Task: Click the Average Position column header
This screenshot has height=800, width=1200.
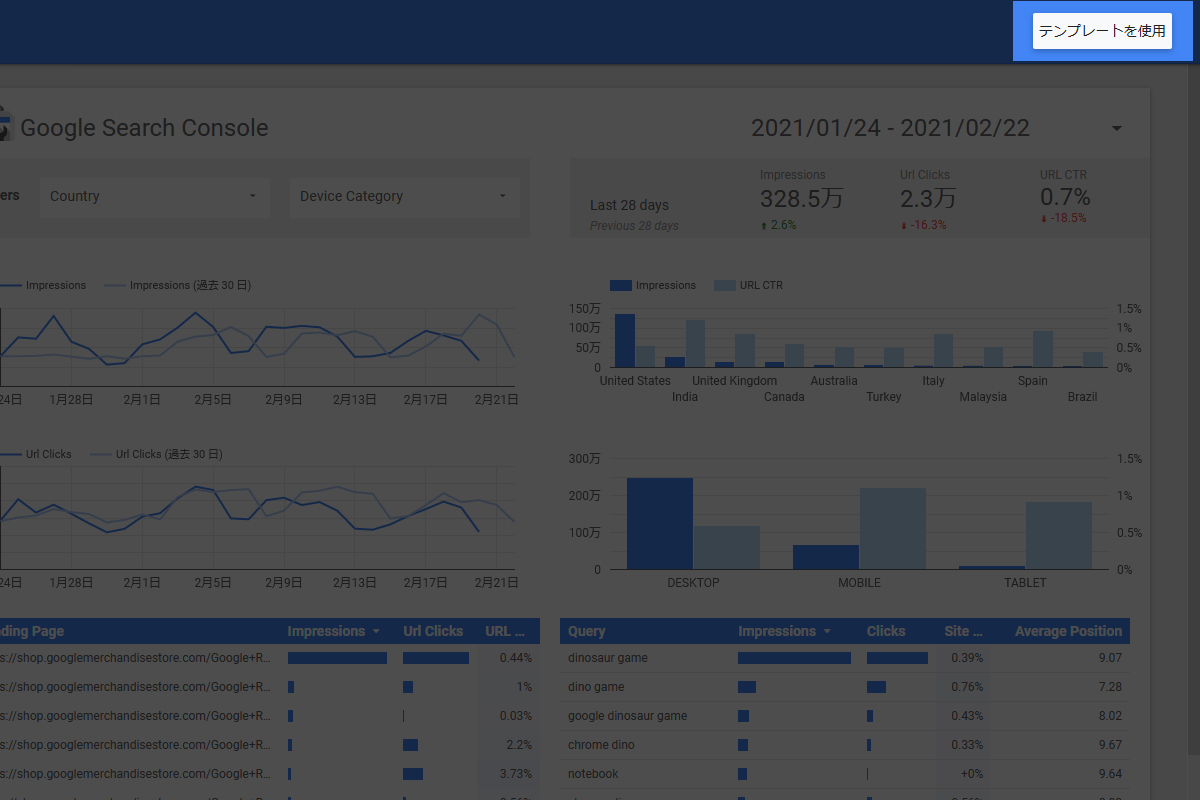Action: tap(1068, 631)
